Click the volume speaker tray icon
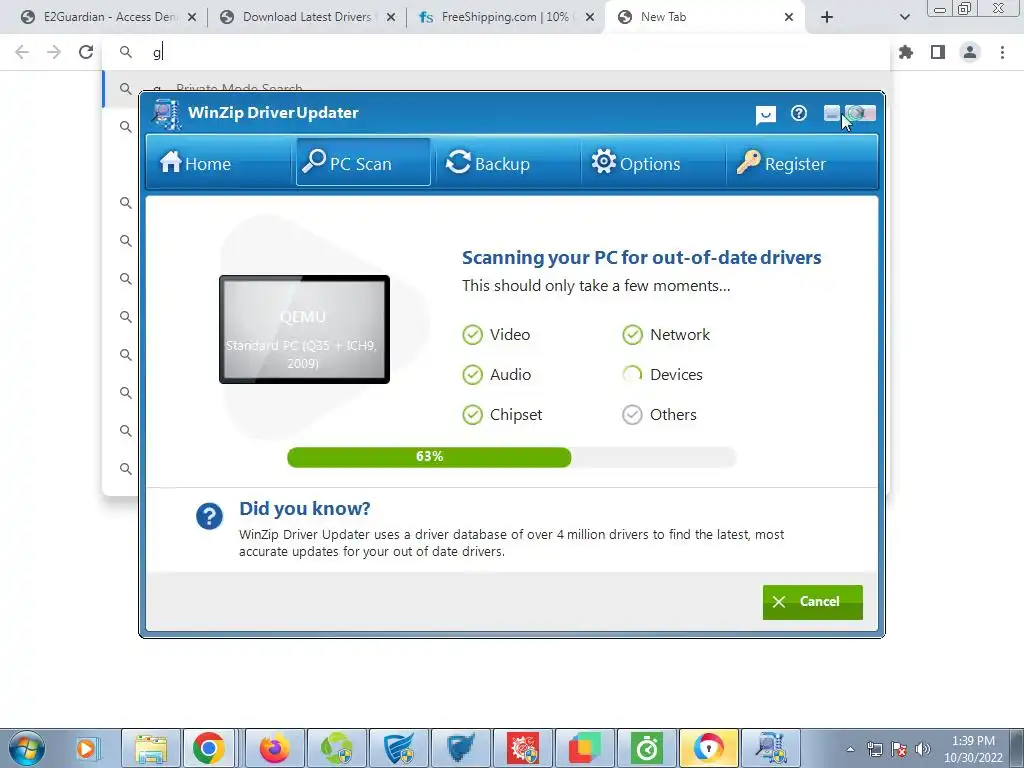 tap(923, 749)
